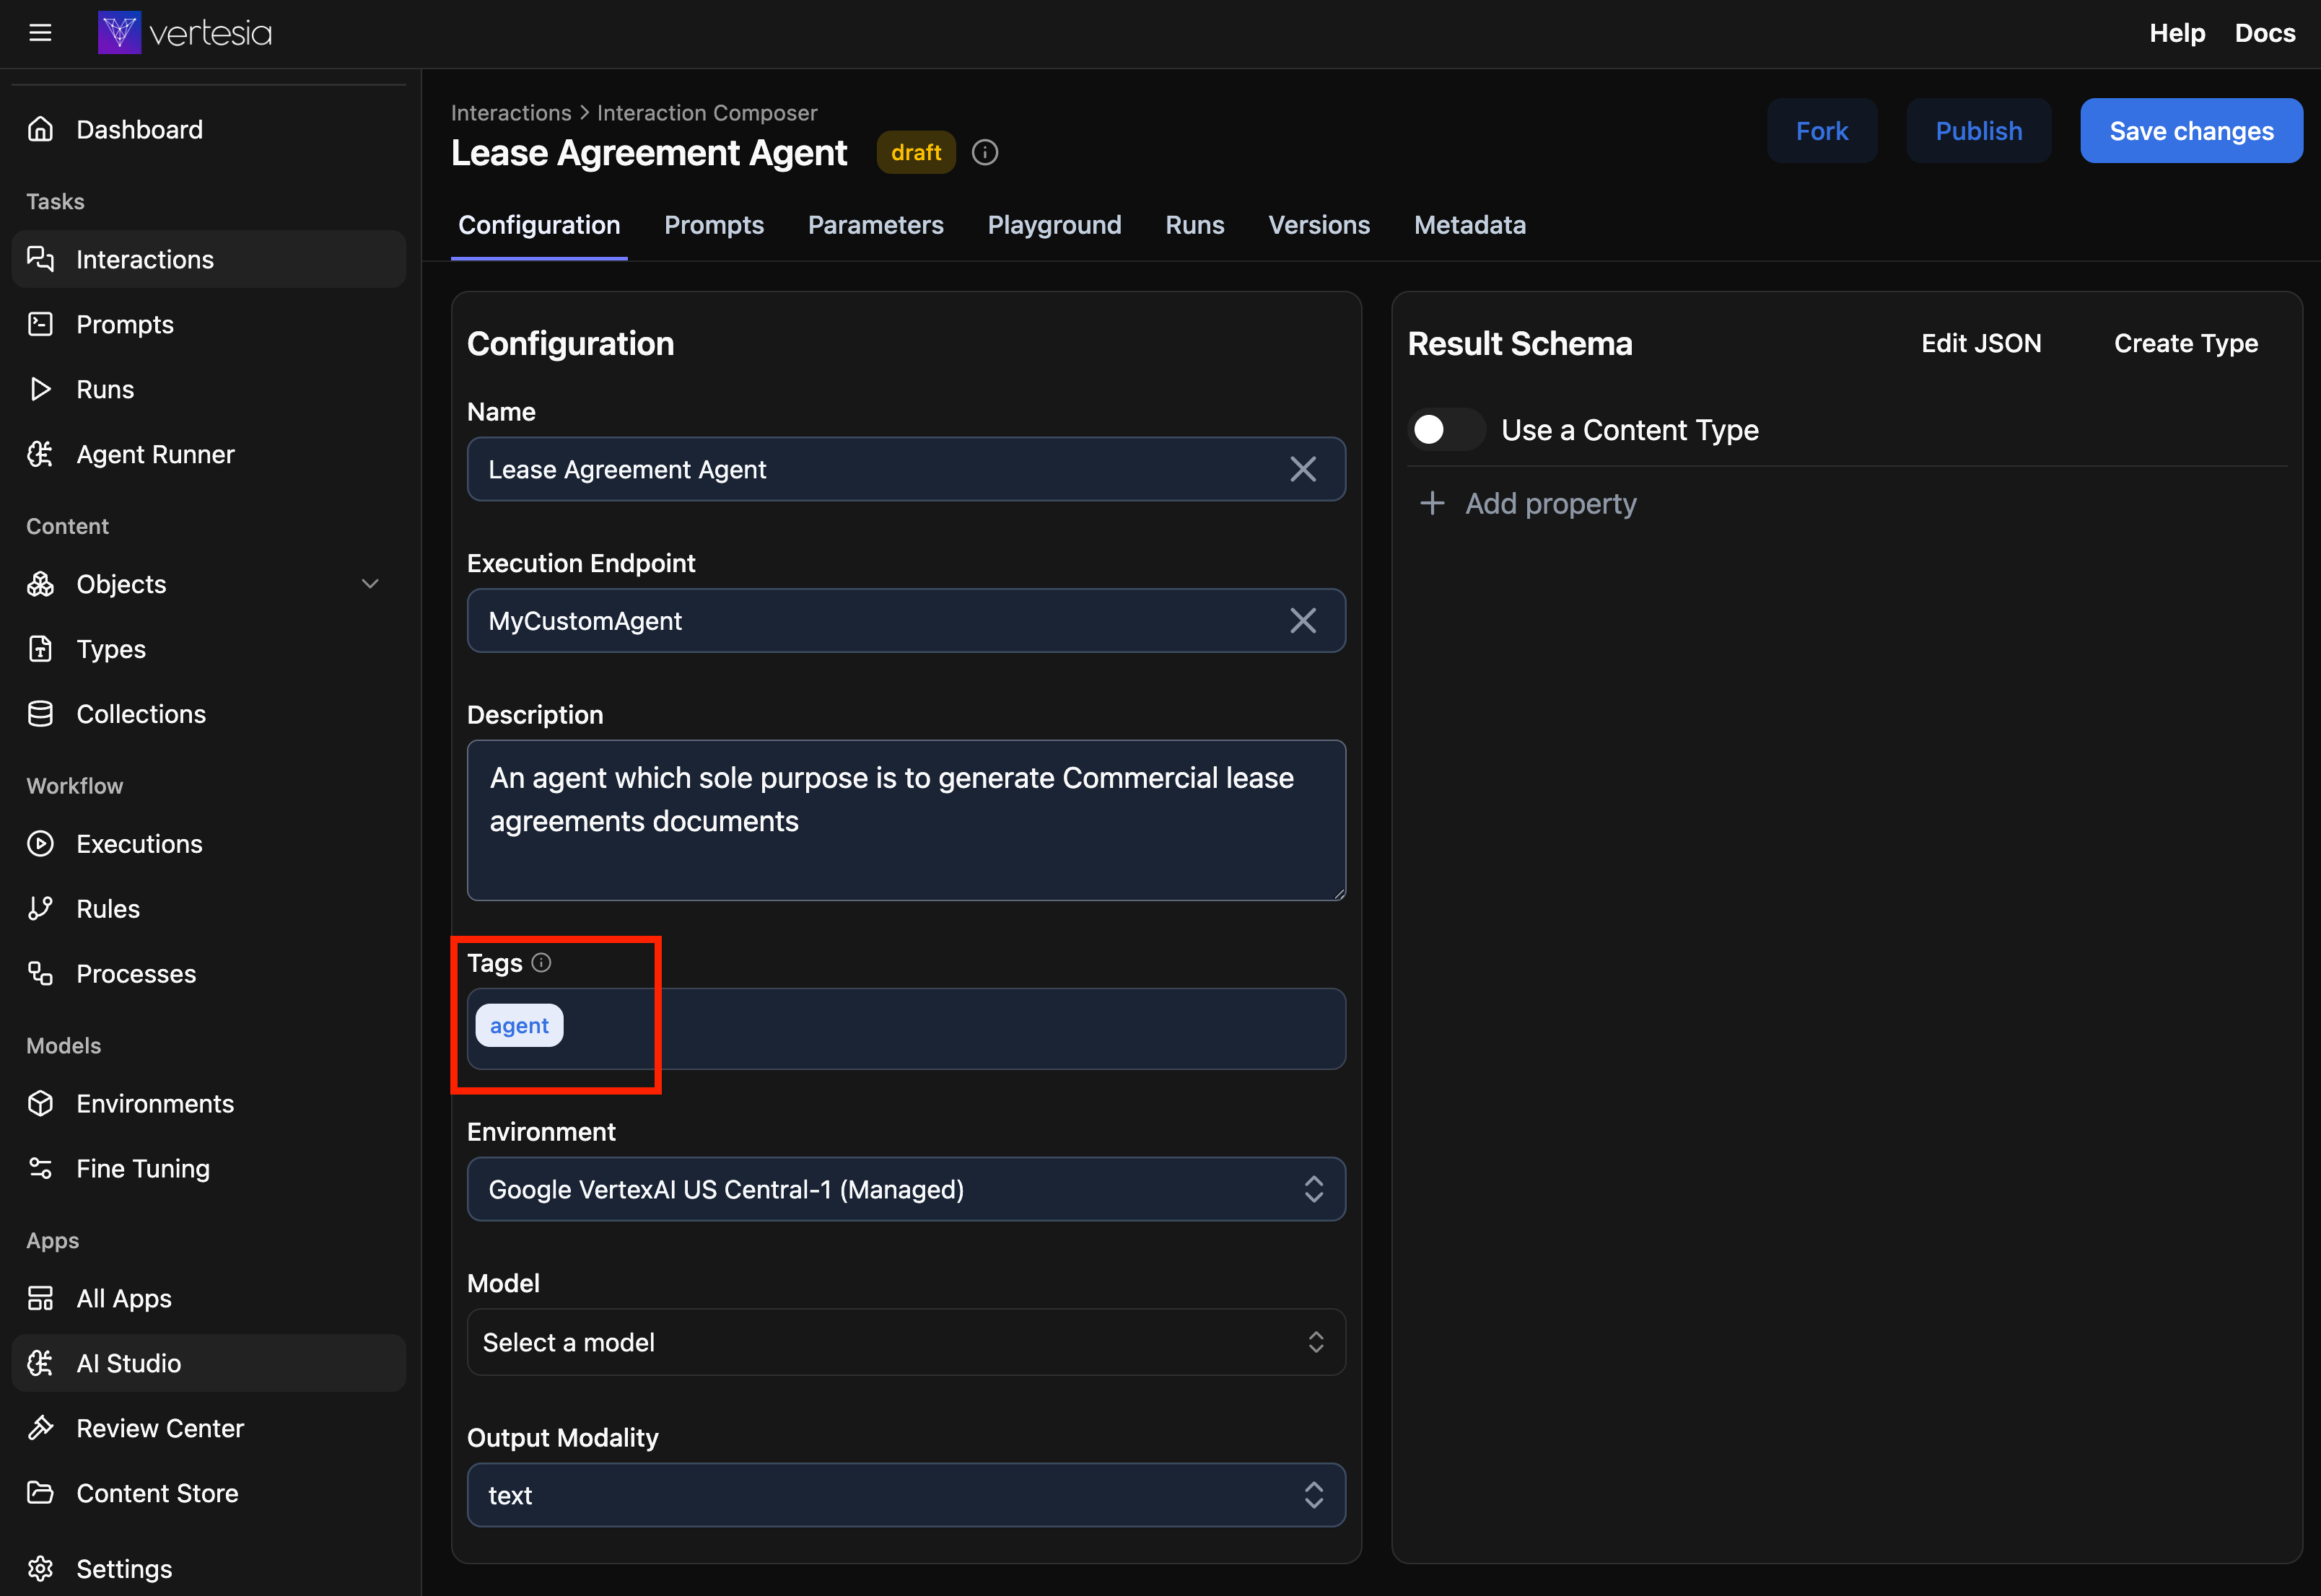Image resolution: width=2321 pixels, height=1596 pixels.
Task: Click the Publish button
Action: (1978, 131)
